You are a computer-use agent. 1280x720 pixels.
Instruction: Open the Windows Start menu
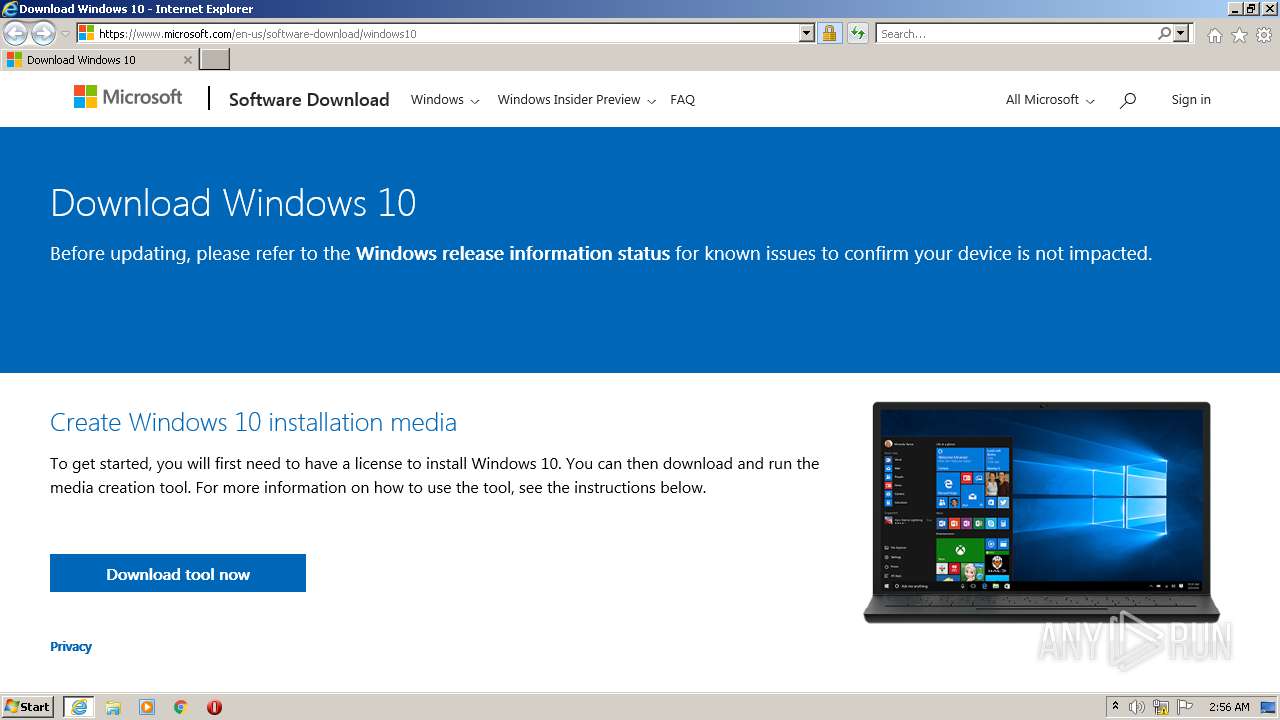[x=28, y=707]
